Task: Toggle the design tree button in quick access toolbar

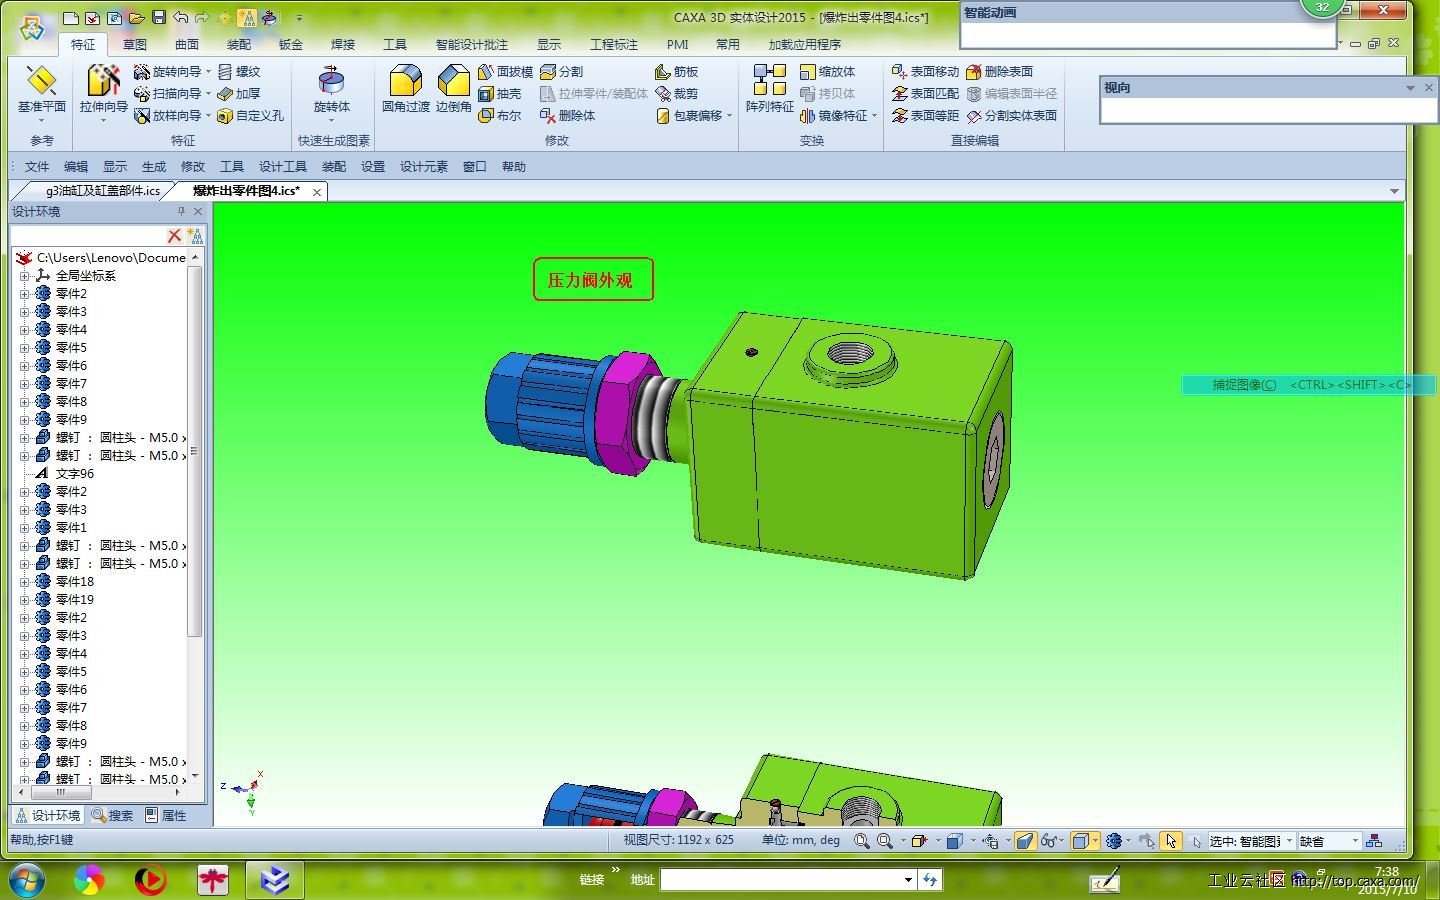Action: [247, 17]
